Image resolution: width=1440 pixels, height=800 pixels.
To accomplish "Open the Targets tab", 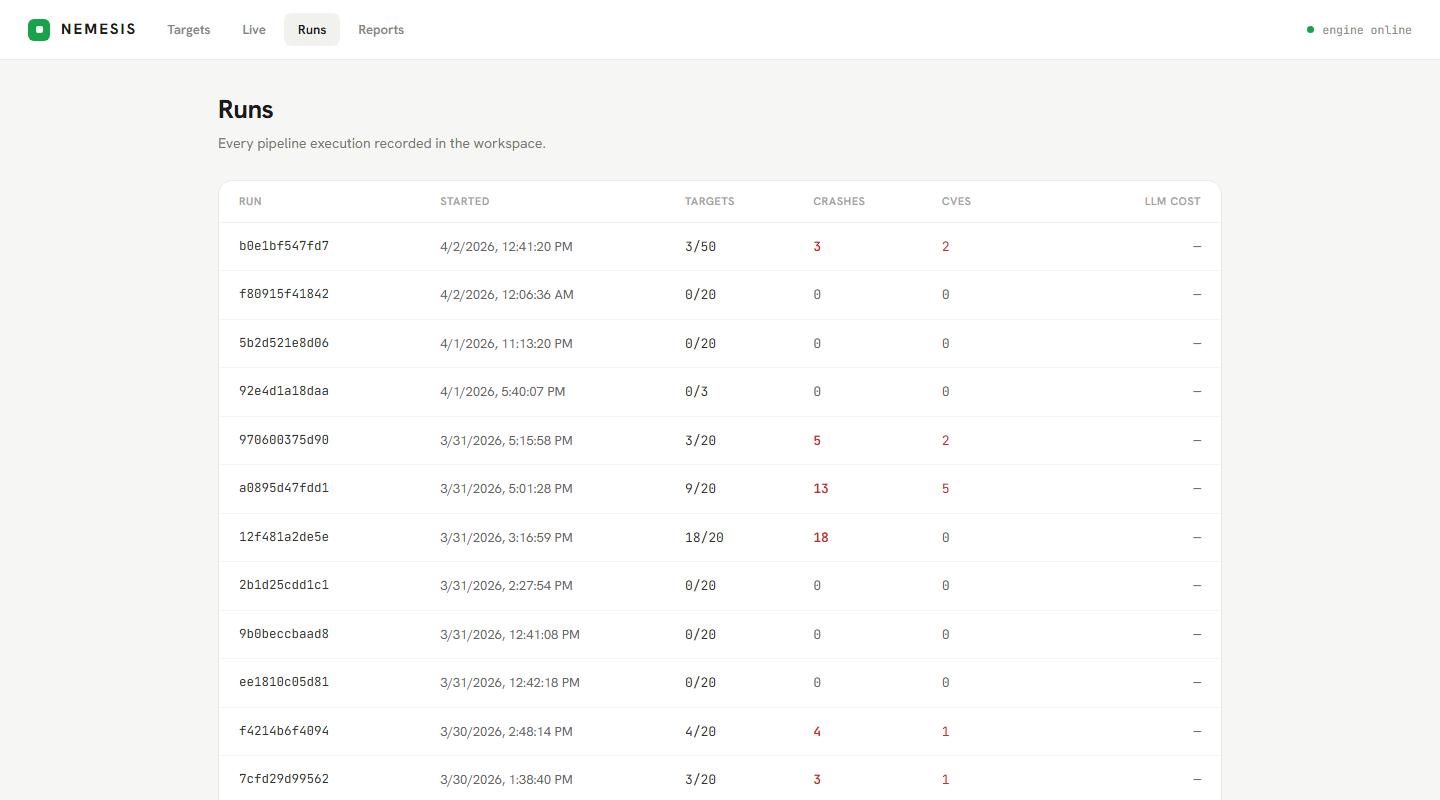I will click(189, 30).
